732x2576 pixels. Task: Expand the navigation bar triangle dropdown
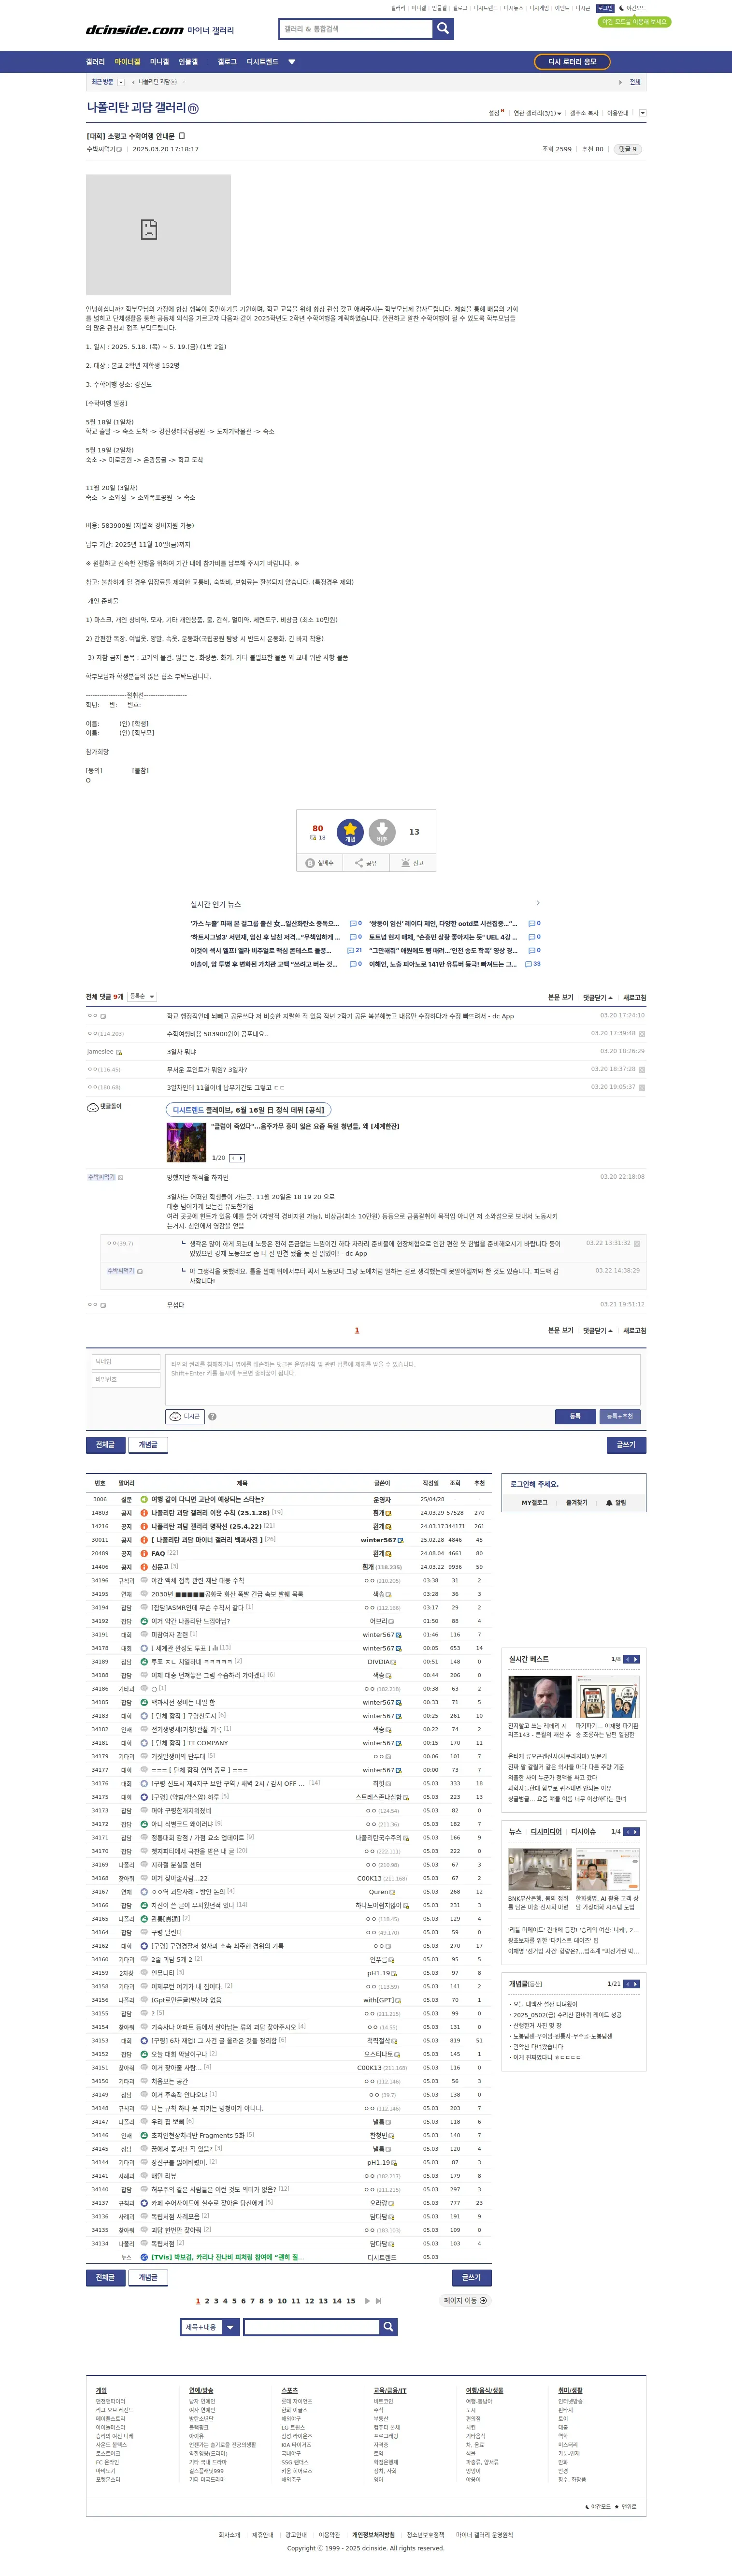point(292,62)
